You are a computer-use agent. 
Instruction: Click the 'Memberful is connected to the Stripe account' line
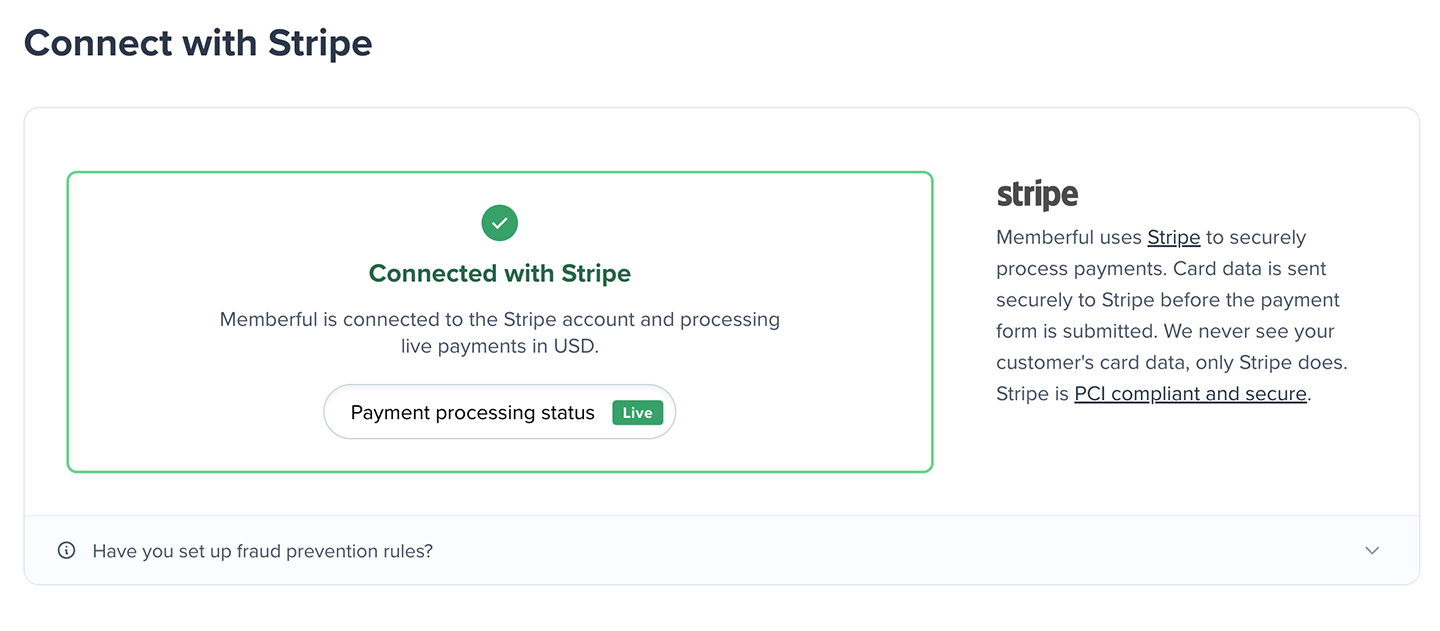click(499, 320)
